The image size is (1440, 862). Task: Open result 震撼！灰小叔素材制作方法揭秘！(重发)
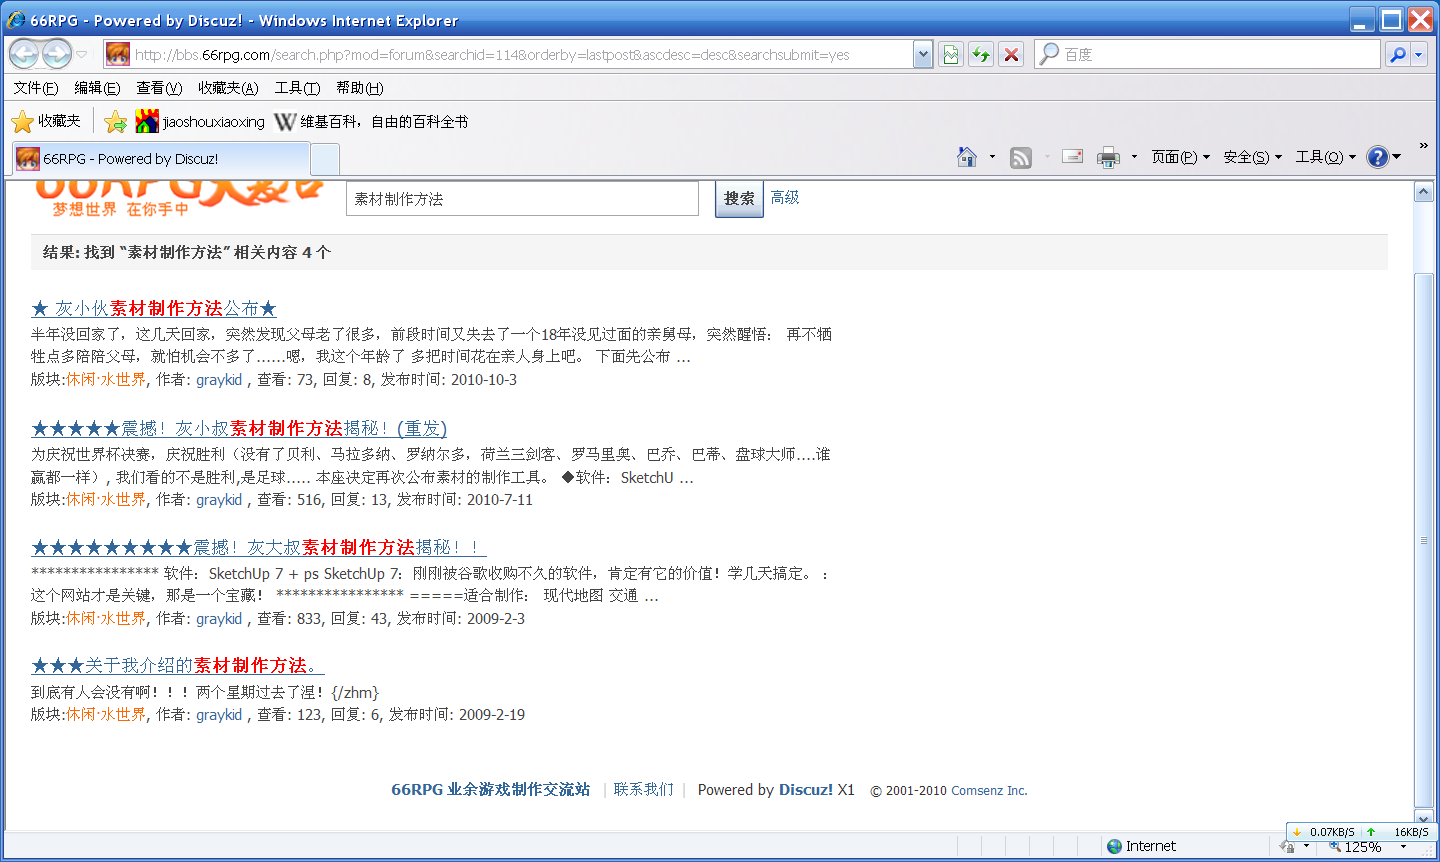coord(239,429)
